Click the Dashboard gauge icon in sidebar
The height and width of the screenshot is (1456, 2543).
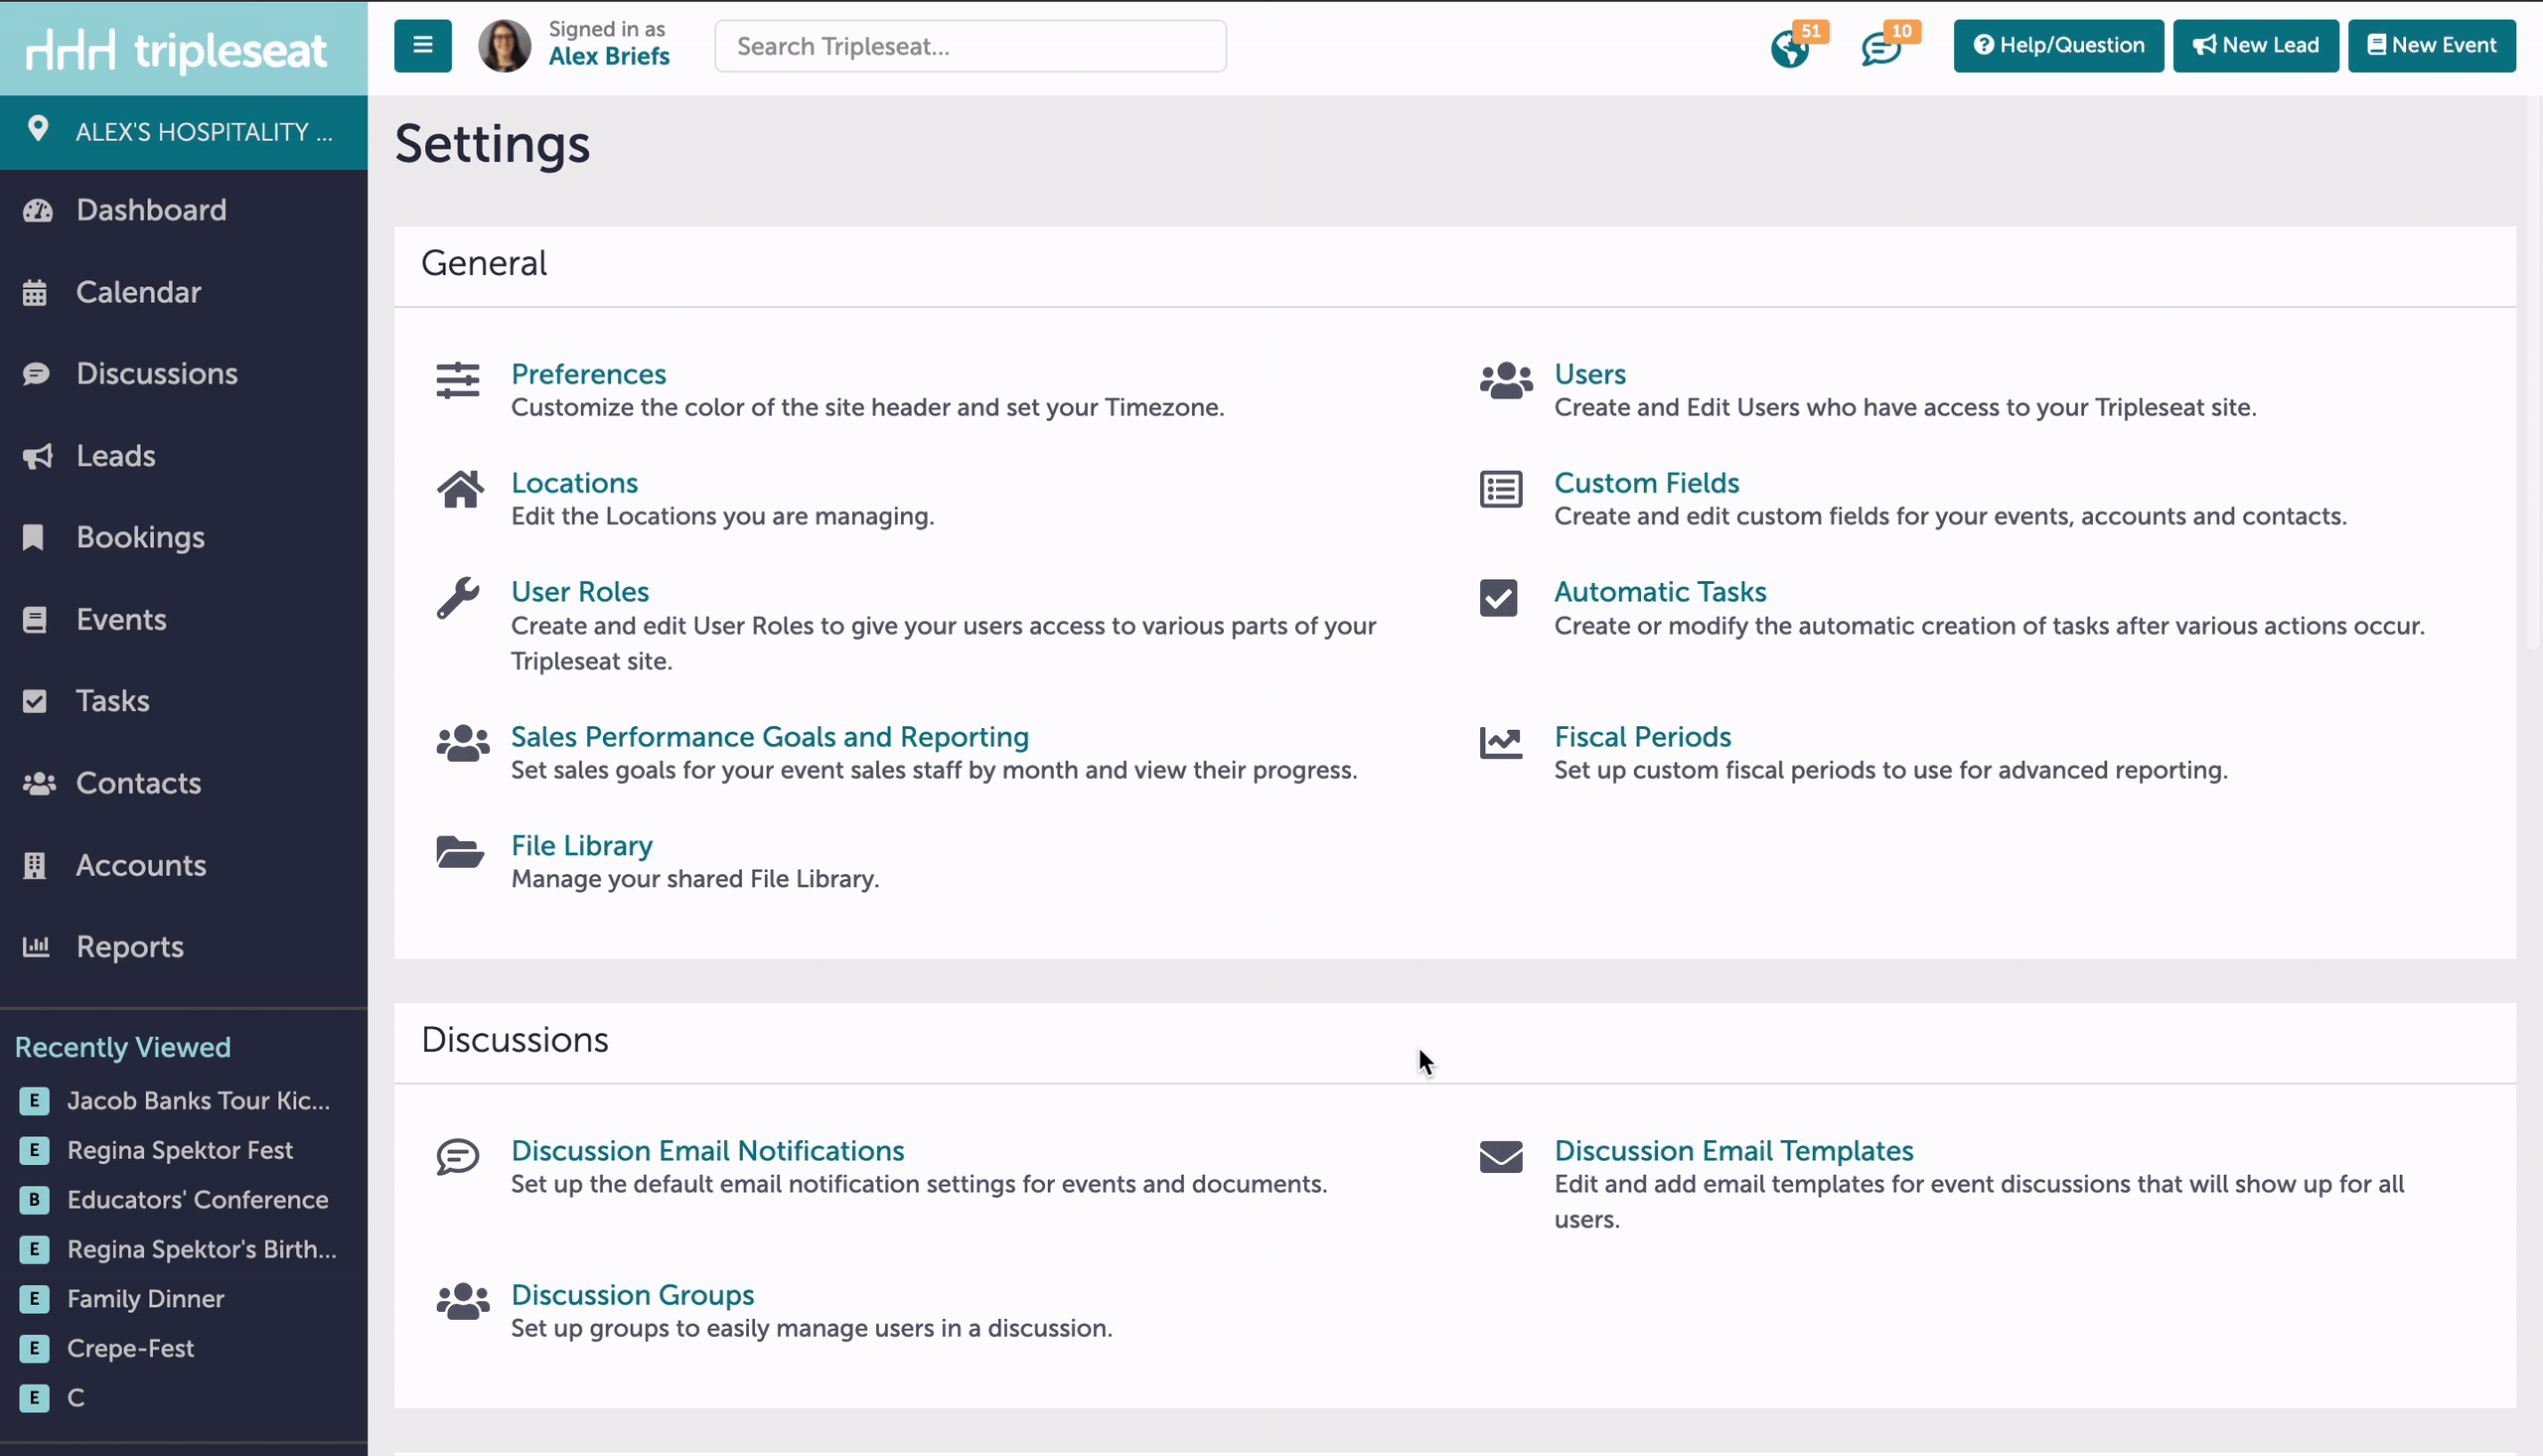(x=38, y=211)
